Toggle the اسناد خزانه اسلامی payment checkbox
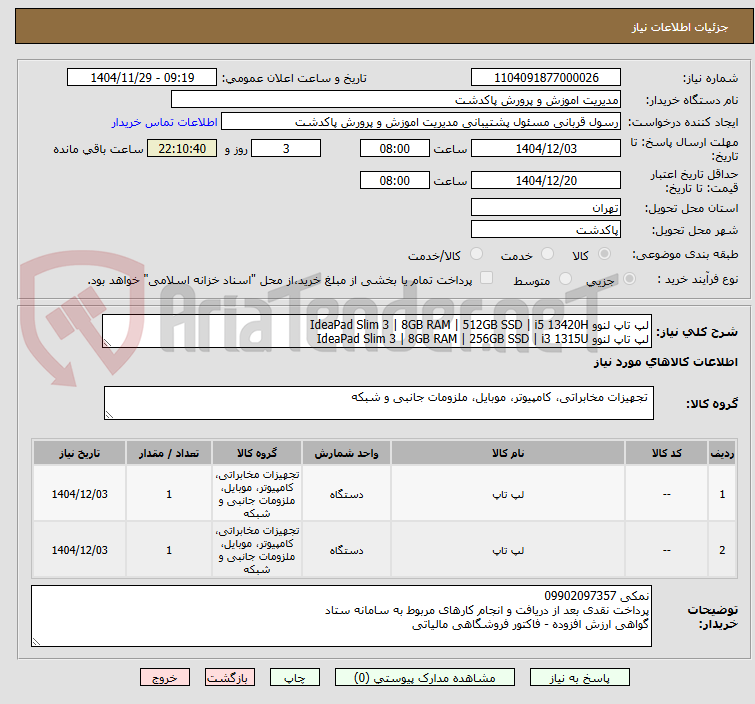This screenshot has width=755, height=704. 487,278
